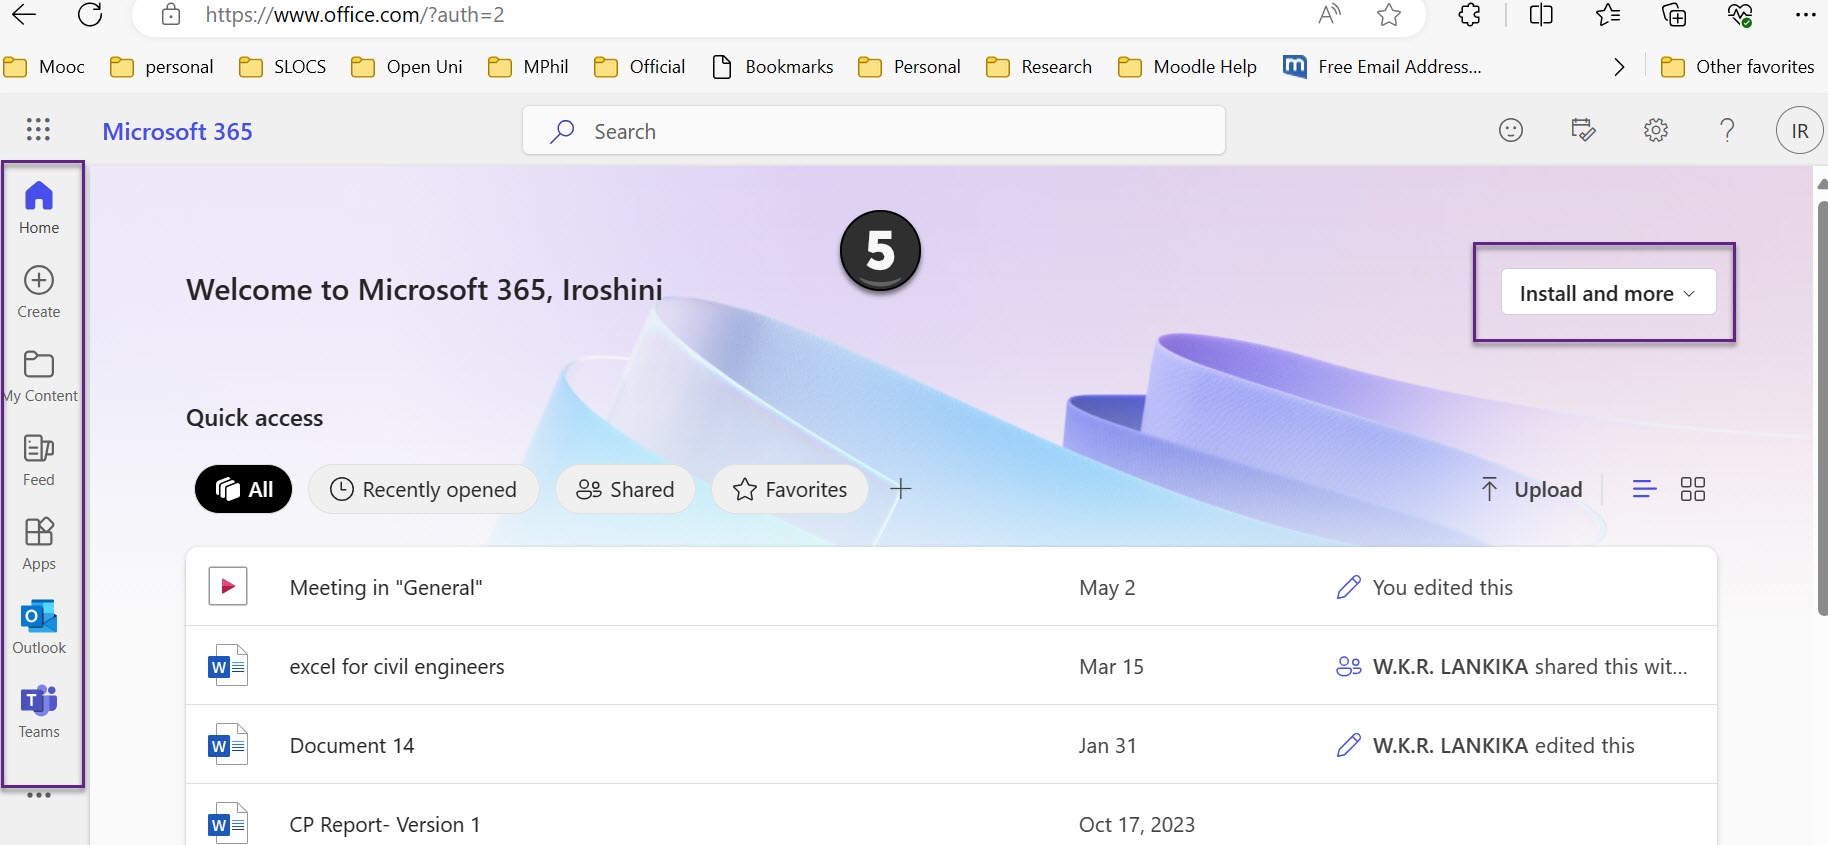Select the All filter tab
Viewport: 1828px width, 845px height.
click(244, 489)
